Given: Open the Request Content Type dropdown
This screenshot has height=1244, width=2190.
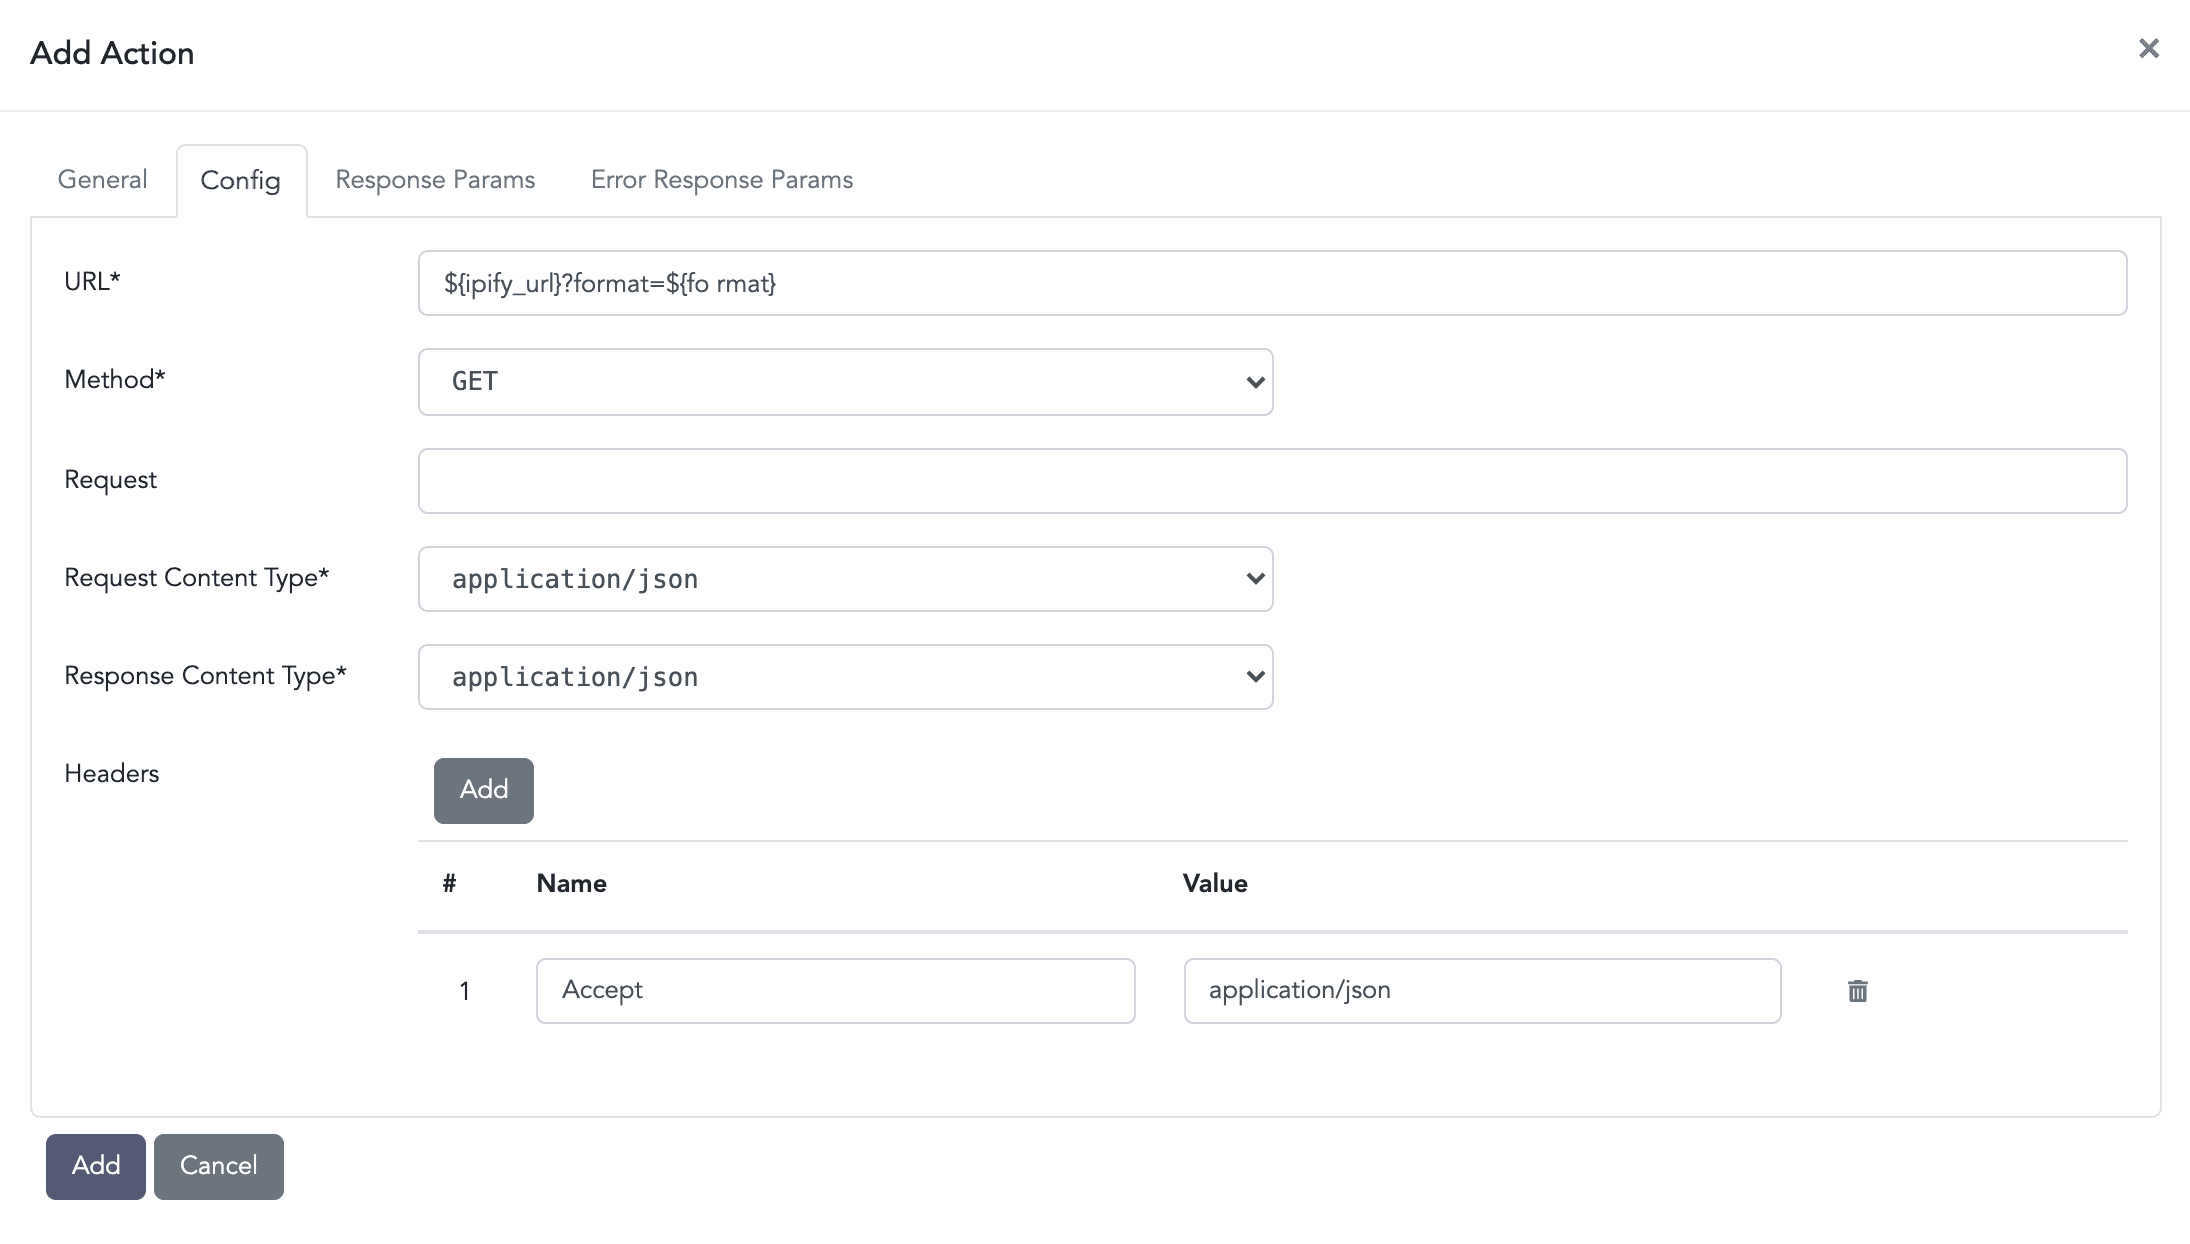Looking at the screenshot, I should pyautogui.click(x=845, y=578).
